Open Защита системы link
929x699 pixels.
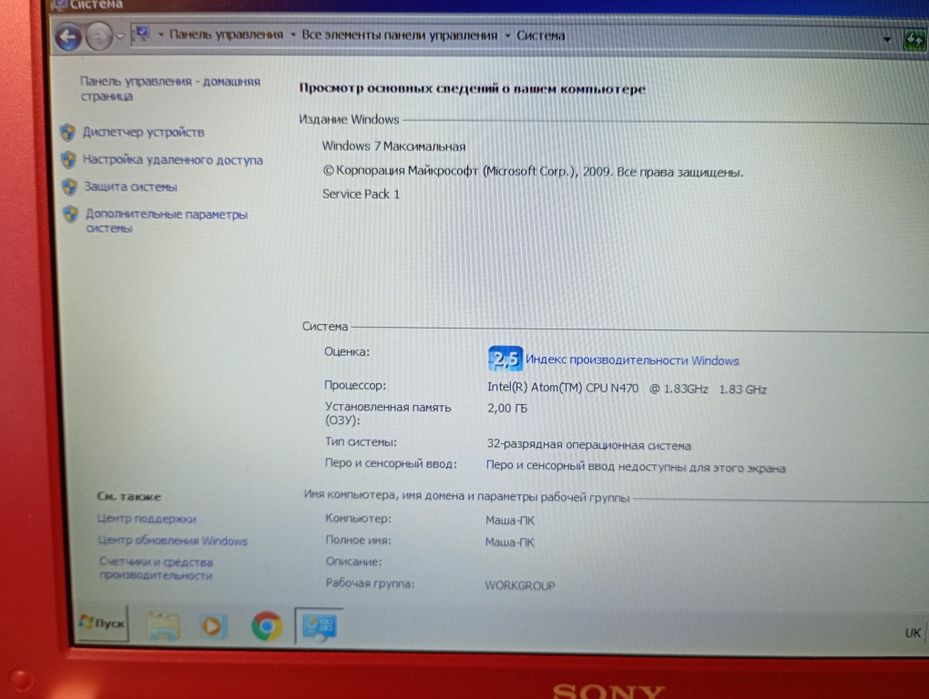[x=130, y=187]
